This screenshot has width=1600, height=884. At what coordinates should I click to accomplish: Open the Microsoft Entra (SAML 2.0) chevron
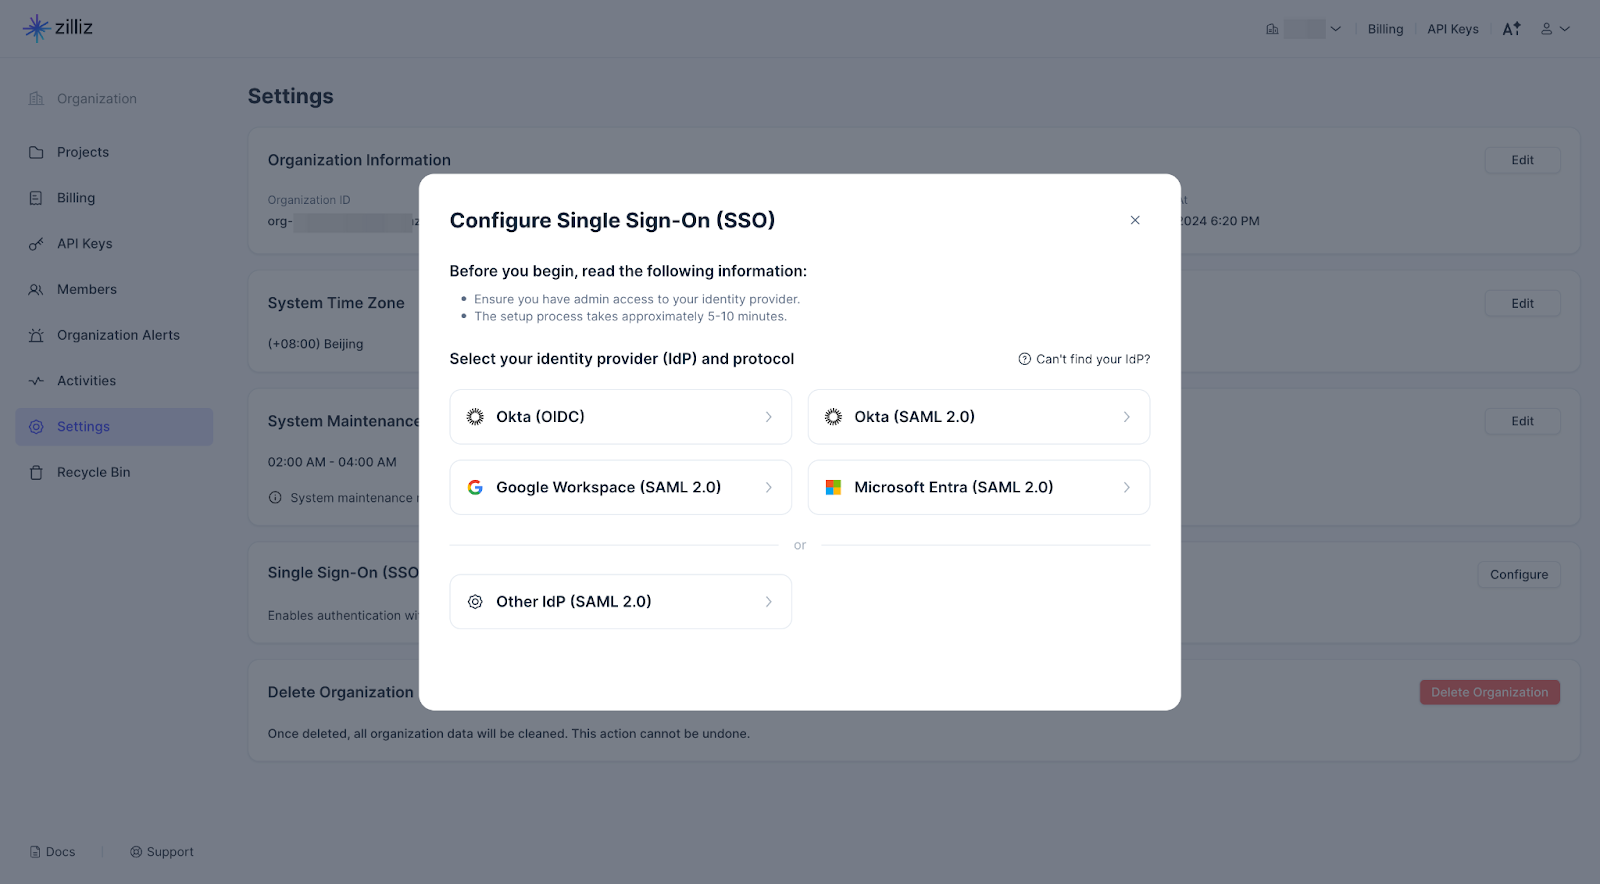[1126, 488]
